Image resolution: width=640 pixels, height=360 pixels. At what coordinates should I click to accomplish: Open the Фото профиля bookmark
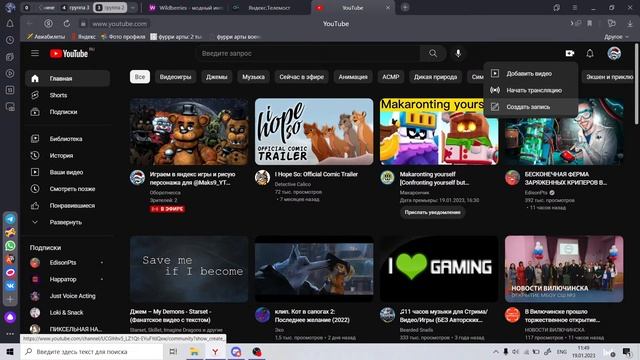pyautogui.click(x=123, y=37)
